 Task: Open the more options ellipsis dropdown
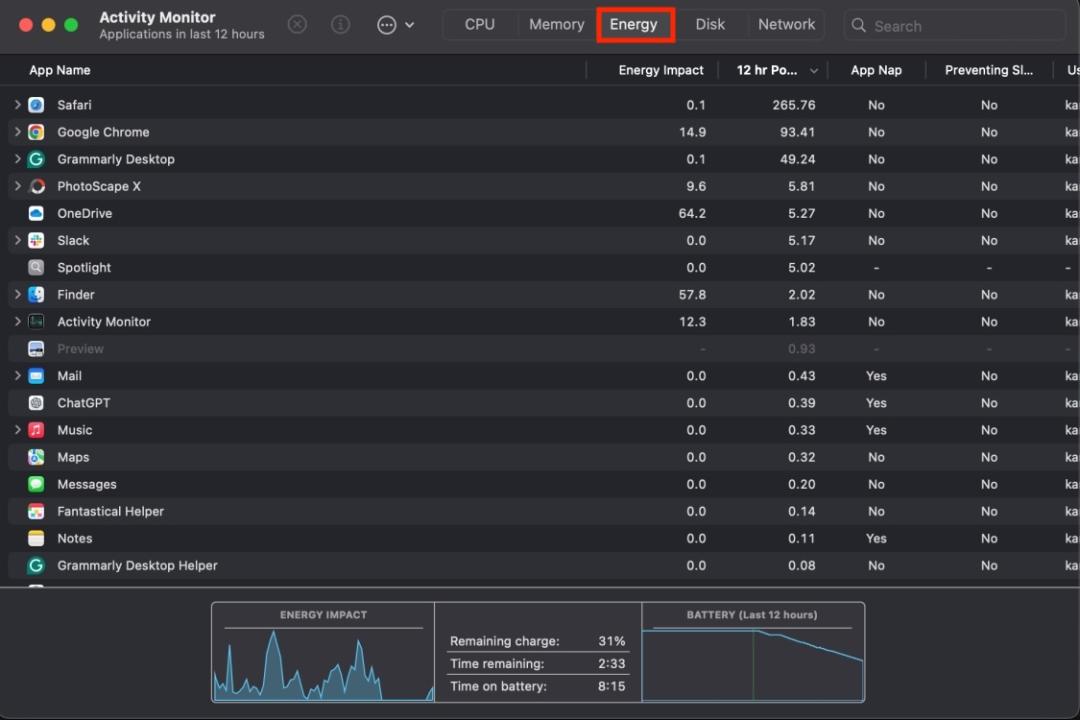(388, 24)
